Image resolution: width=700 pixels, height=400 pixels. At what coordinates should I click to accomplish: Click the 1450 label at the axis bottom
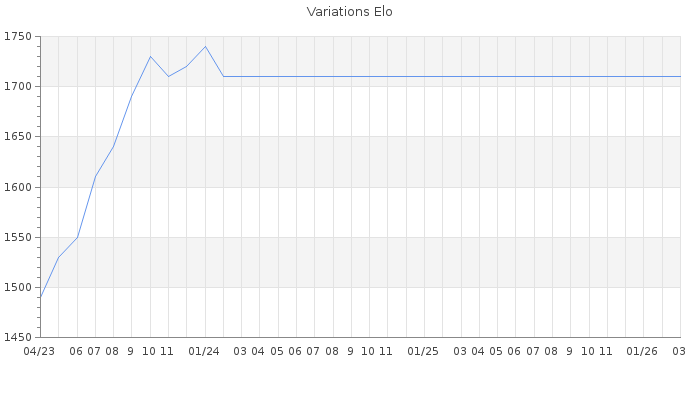point(18,338)
